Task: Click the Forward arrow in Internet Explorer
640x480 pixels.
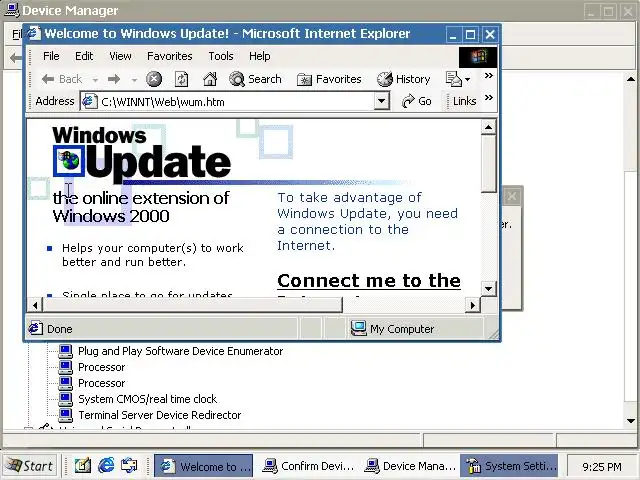Action: coord(114,79)
